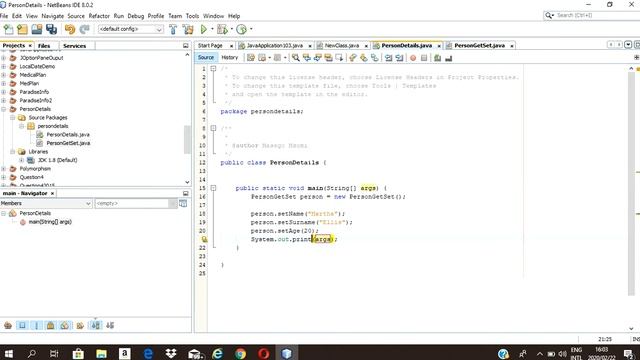Click the Open Project toolbar icon
640x360 pixels.
point(37,29)
